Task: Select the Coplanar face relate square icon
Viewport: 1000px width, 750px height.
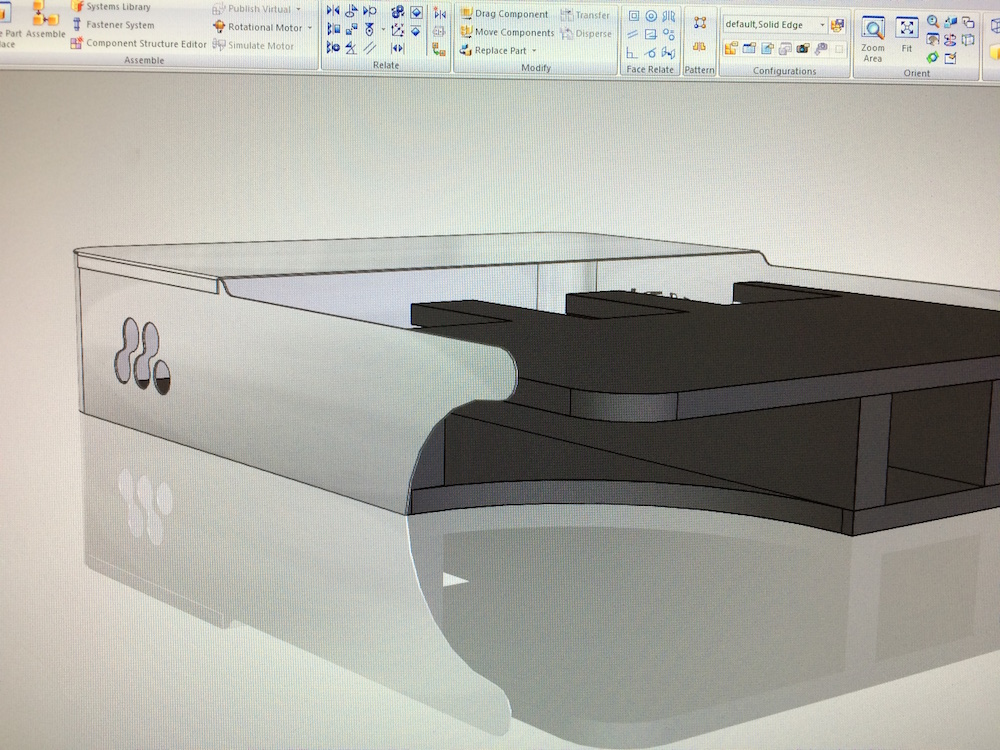Action: coord(634,16)
